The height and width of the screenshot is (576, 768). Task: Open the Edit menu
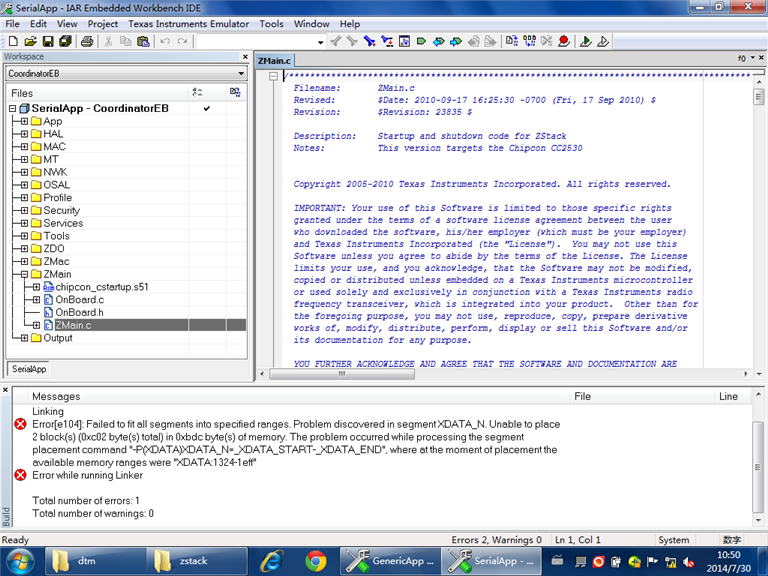coord(38,24)
